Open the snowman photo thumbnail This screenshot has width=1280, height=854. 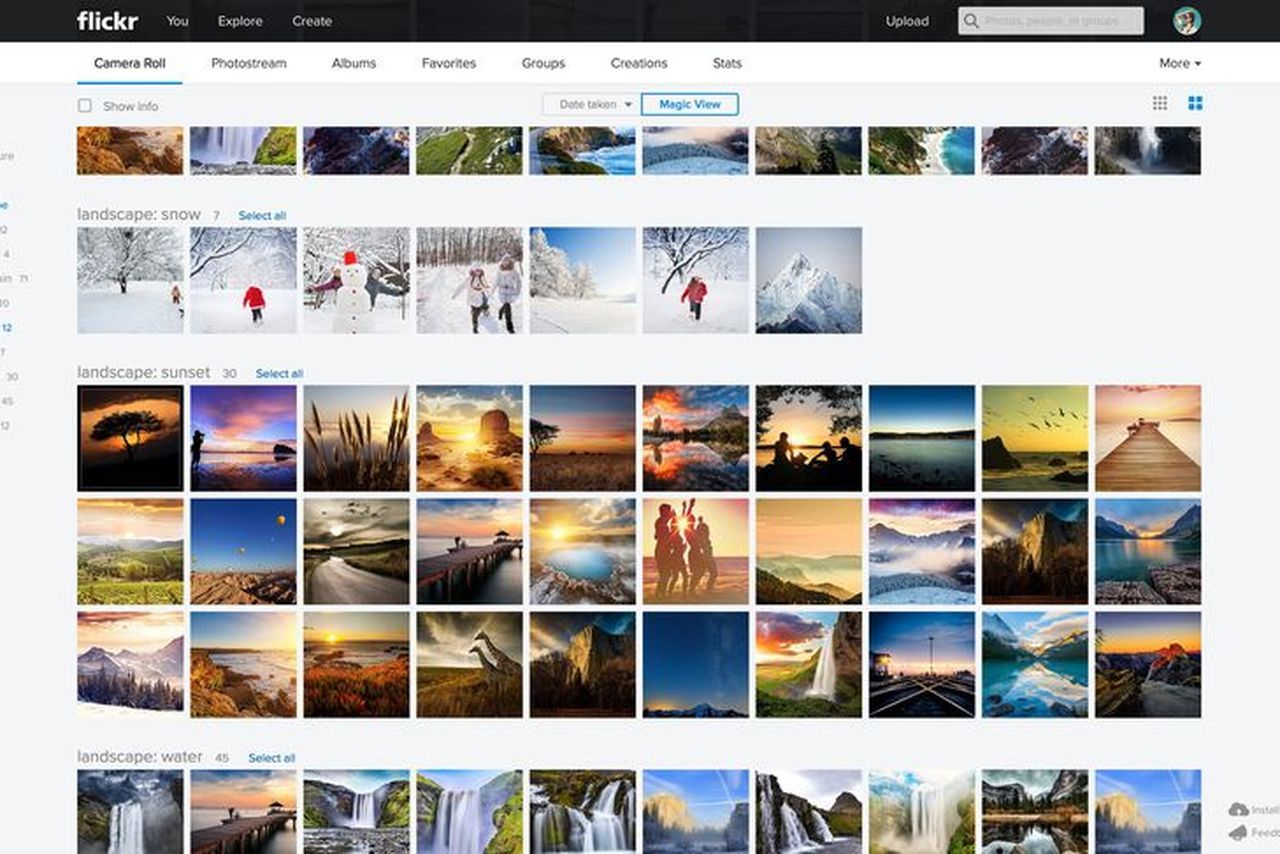tap(356, 280)
